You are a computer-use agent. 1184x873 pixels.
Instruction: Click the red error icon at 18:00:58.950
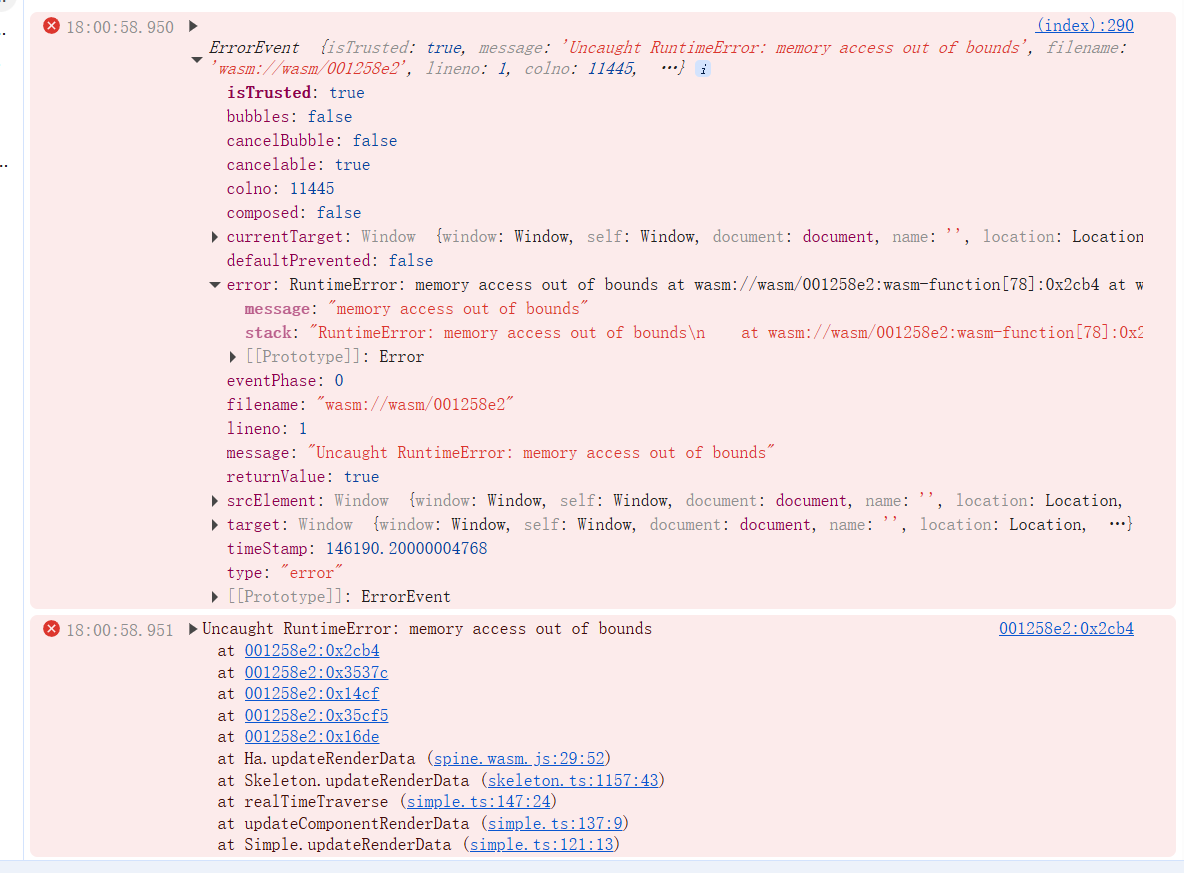click(51, 26)
